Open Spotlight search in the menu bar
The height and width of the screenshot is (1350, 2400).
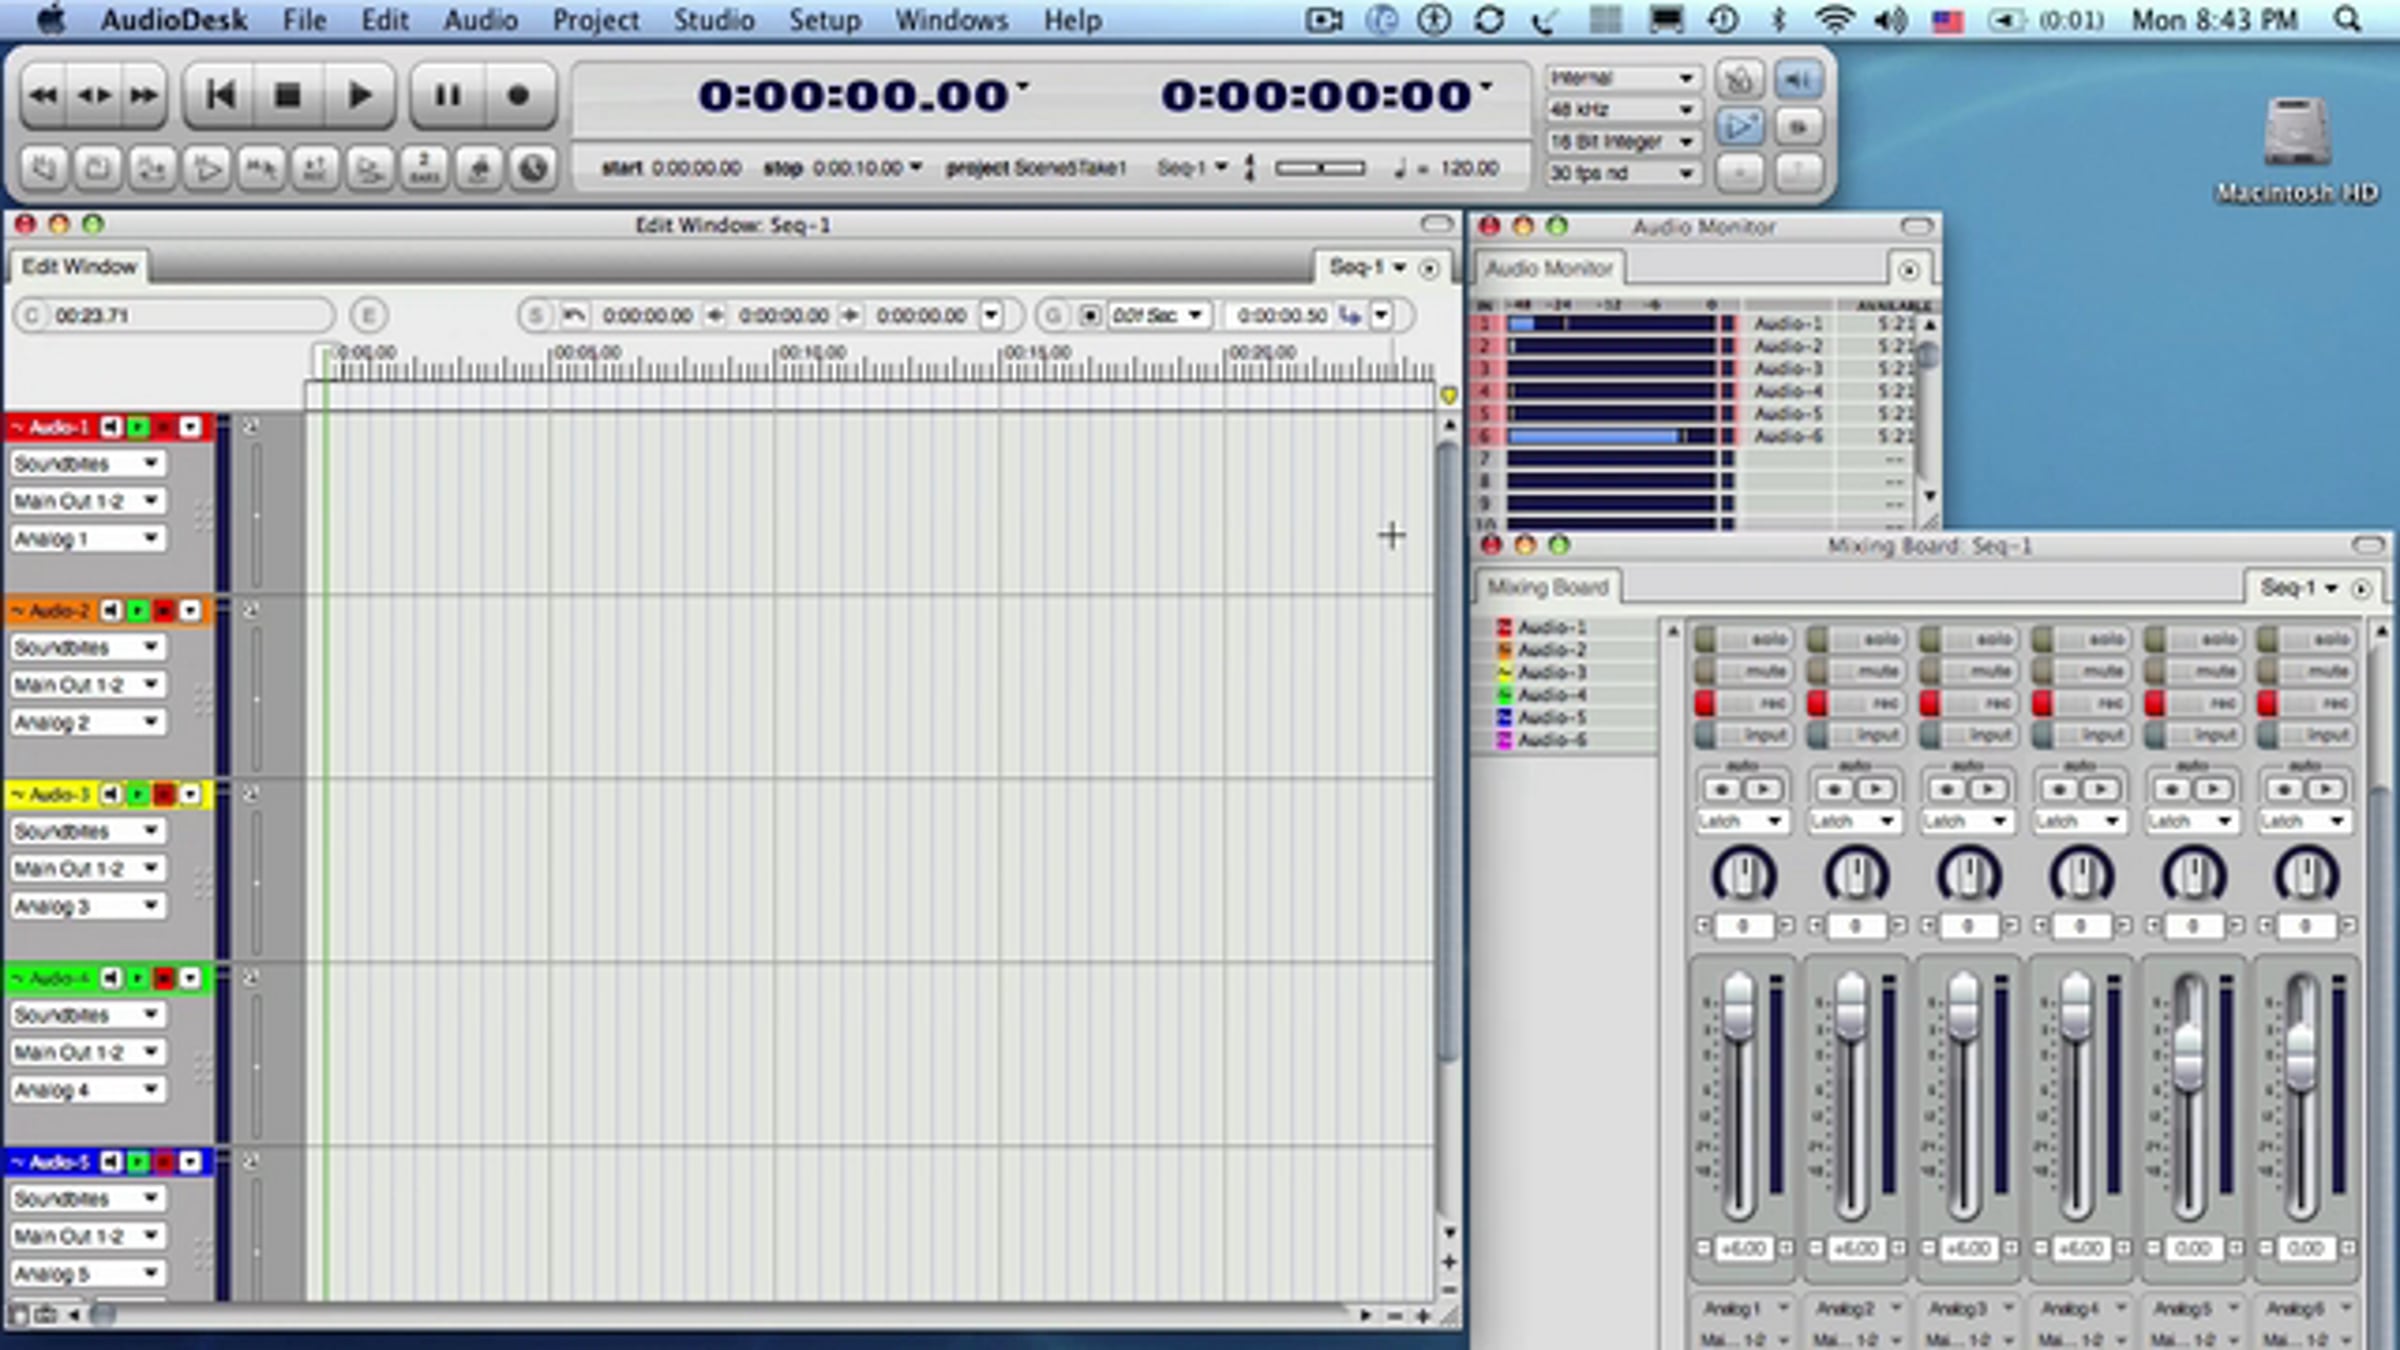point(2347,20)
